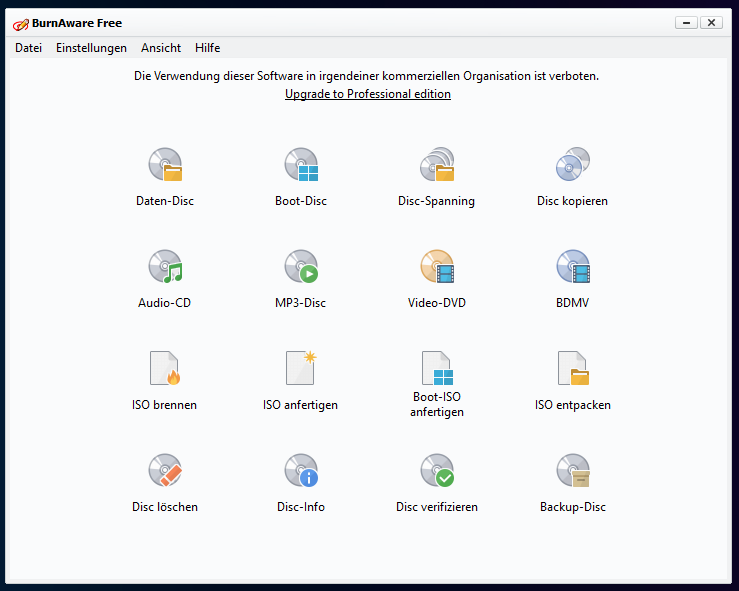Close the BurnAware Free window
The width and height of the screenshot is (739, 591).
[x=711, y=22]
